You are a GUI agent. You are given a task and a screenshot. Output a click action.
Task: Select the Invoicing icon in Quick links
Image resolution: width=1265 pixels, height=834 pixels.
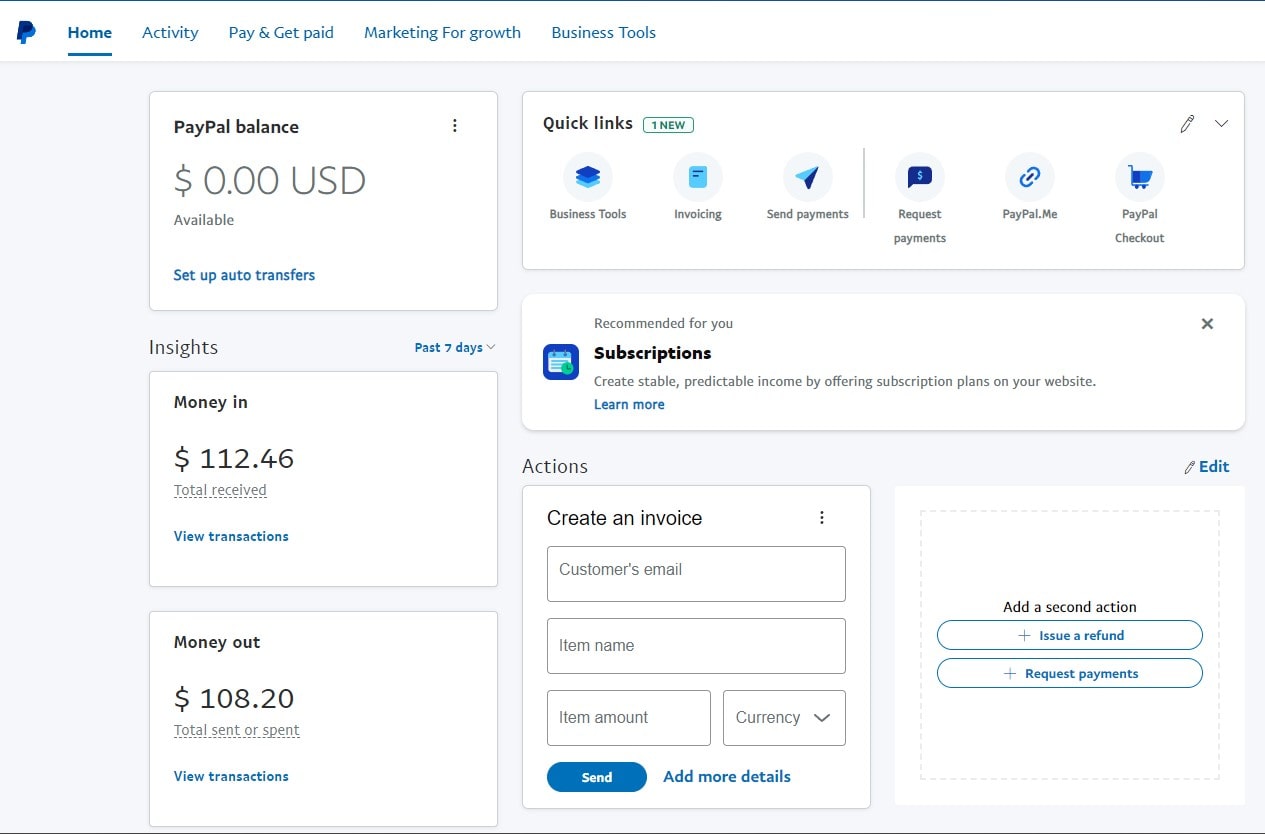pos(697,178)
